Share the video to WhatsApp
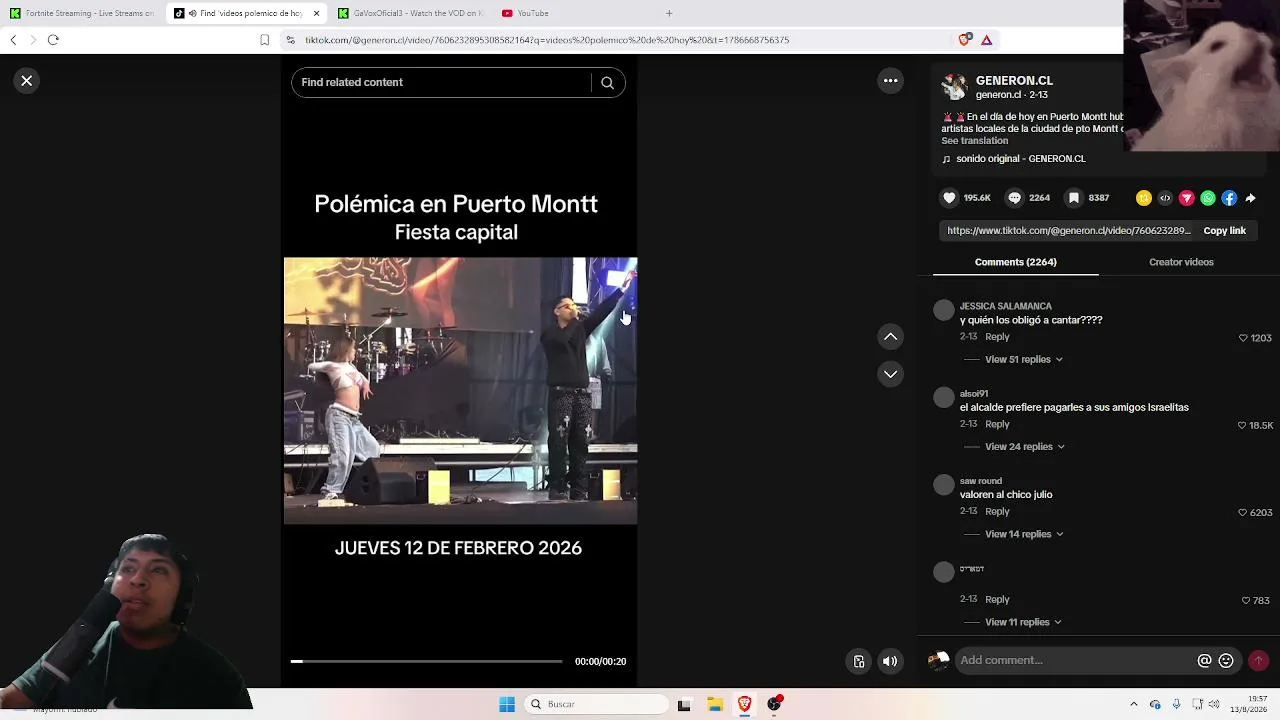1280x720 pixels. click(x=1208, y=198)
